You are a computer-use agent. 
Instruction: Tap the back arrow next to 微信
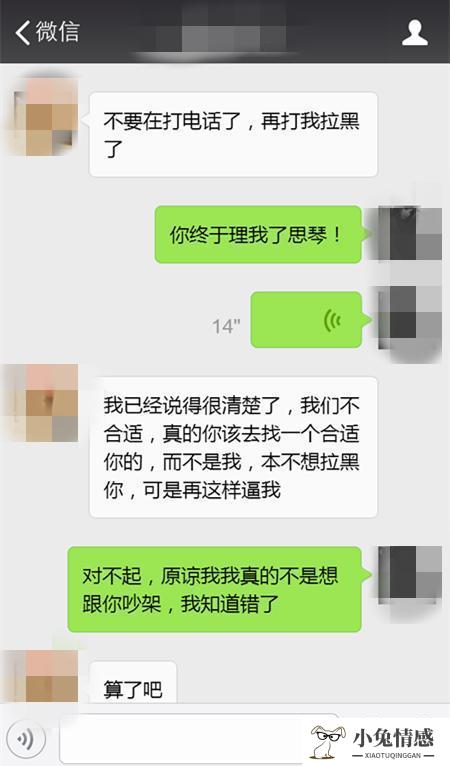[x=22, y=33]
